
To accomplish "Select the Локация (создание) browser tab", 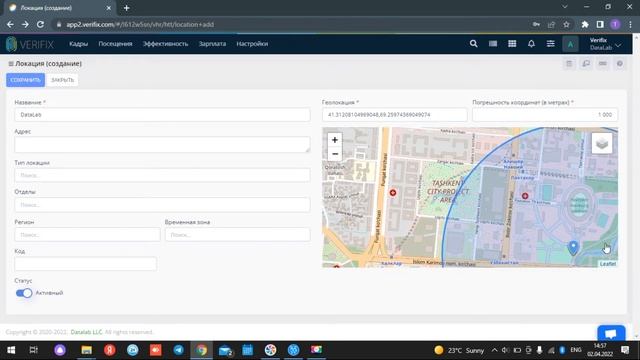I will click(x=60, y=8).
